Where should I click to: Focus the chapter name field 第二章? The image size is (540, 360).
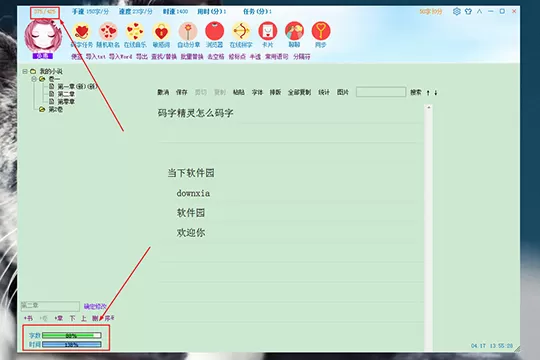click(x=50, y=306)
